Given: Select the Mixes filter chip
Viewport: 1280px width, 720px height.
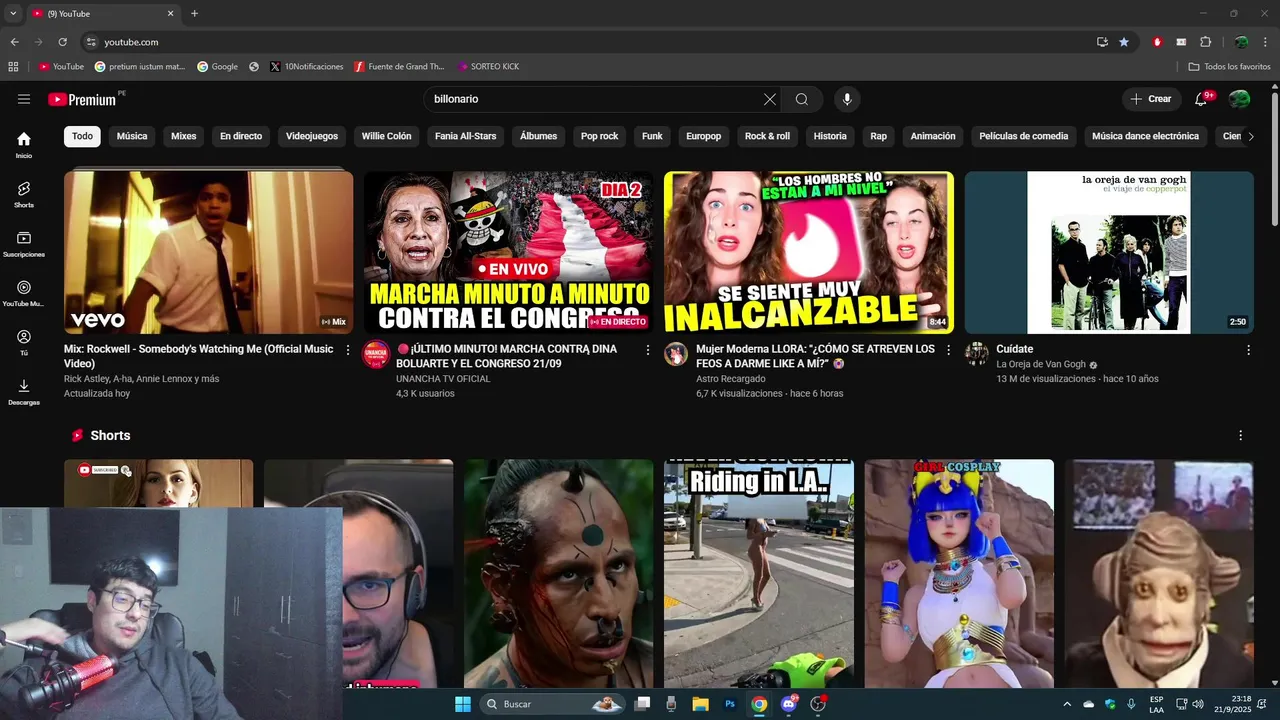Looking at the screenshot, I should (184, 136).
